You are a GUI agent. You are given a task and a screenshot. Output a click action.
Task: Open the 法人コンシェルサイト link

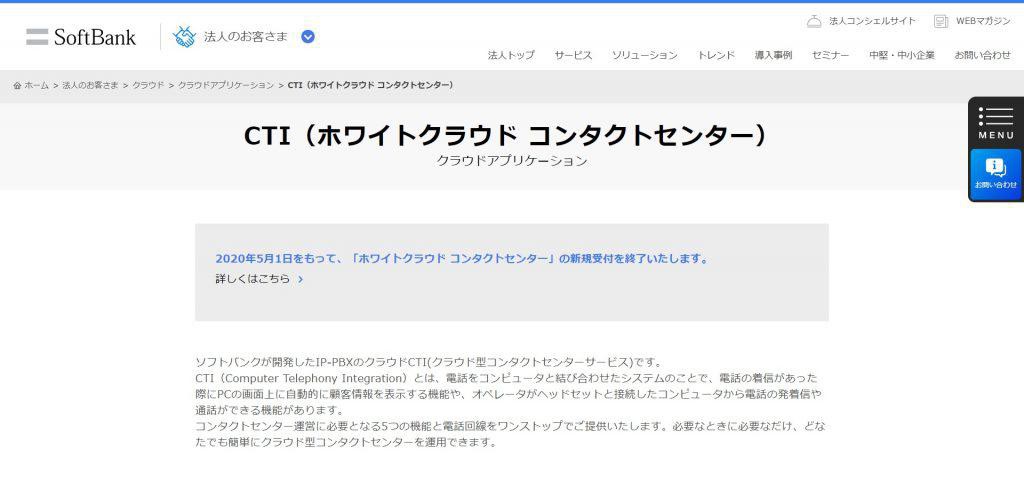[872, 22]
